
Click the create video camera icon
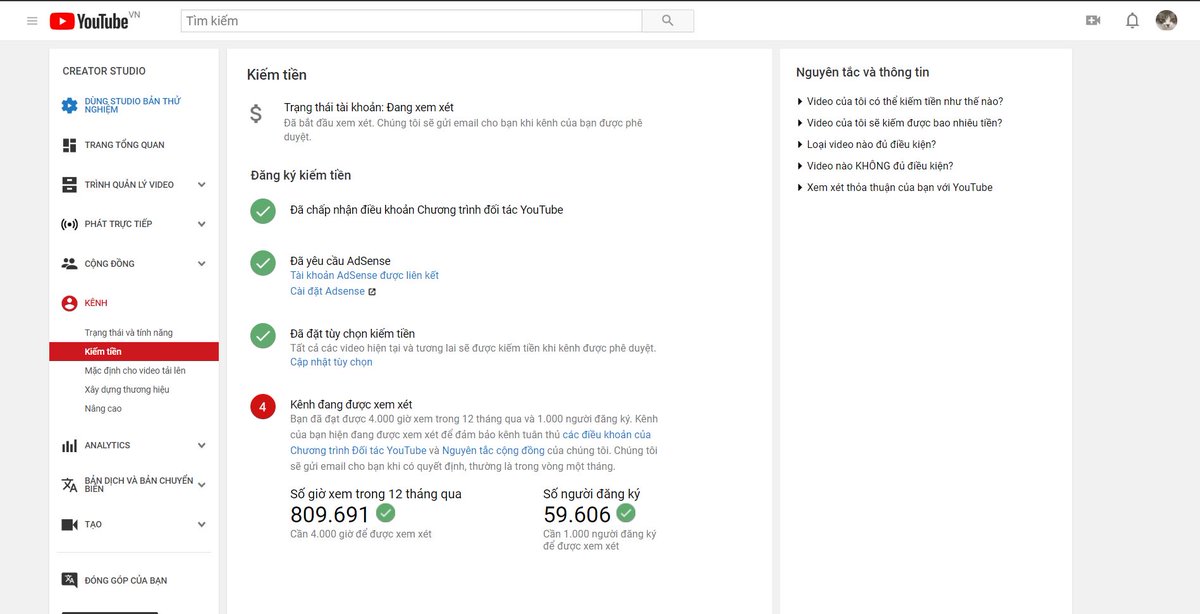tap(1093, 21)
